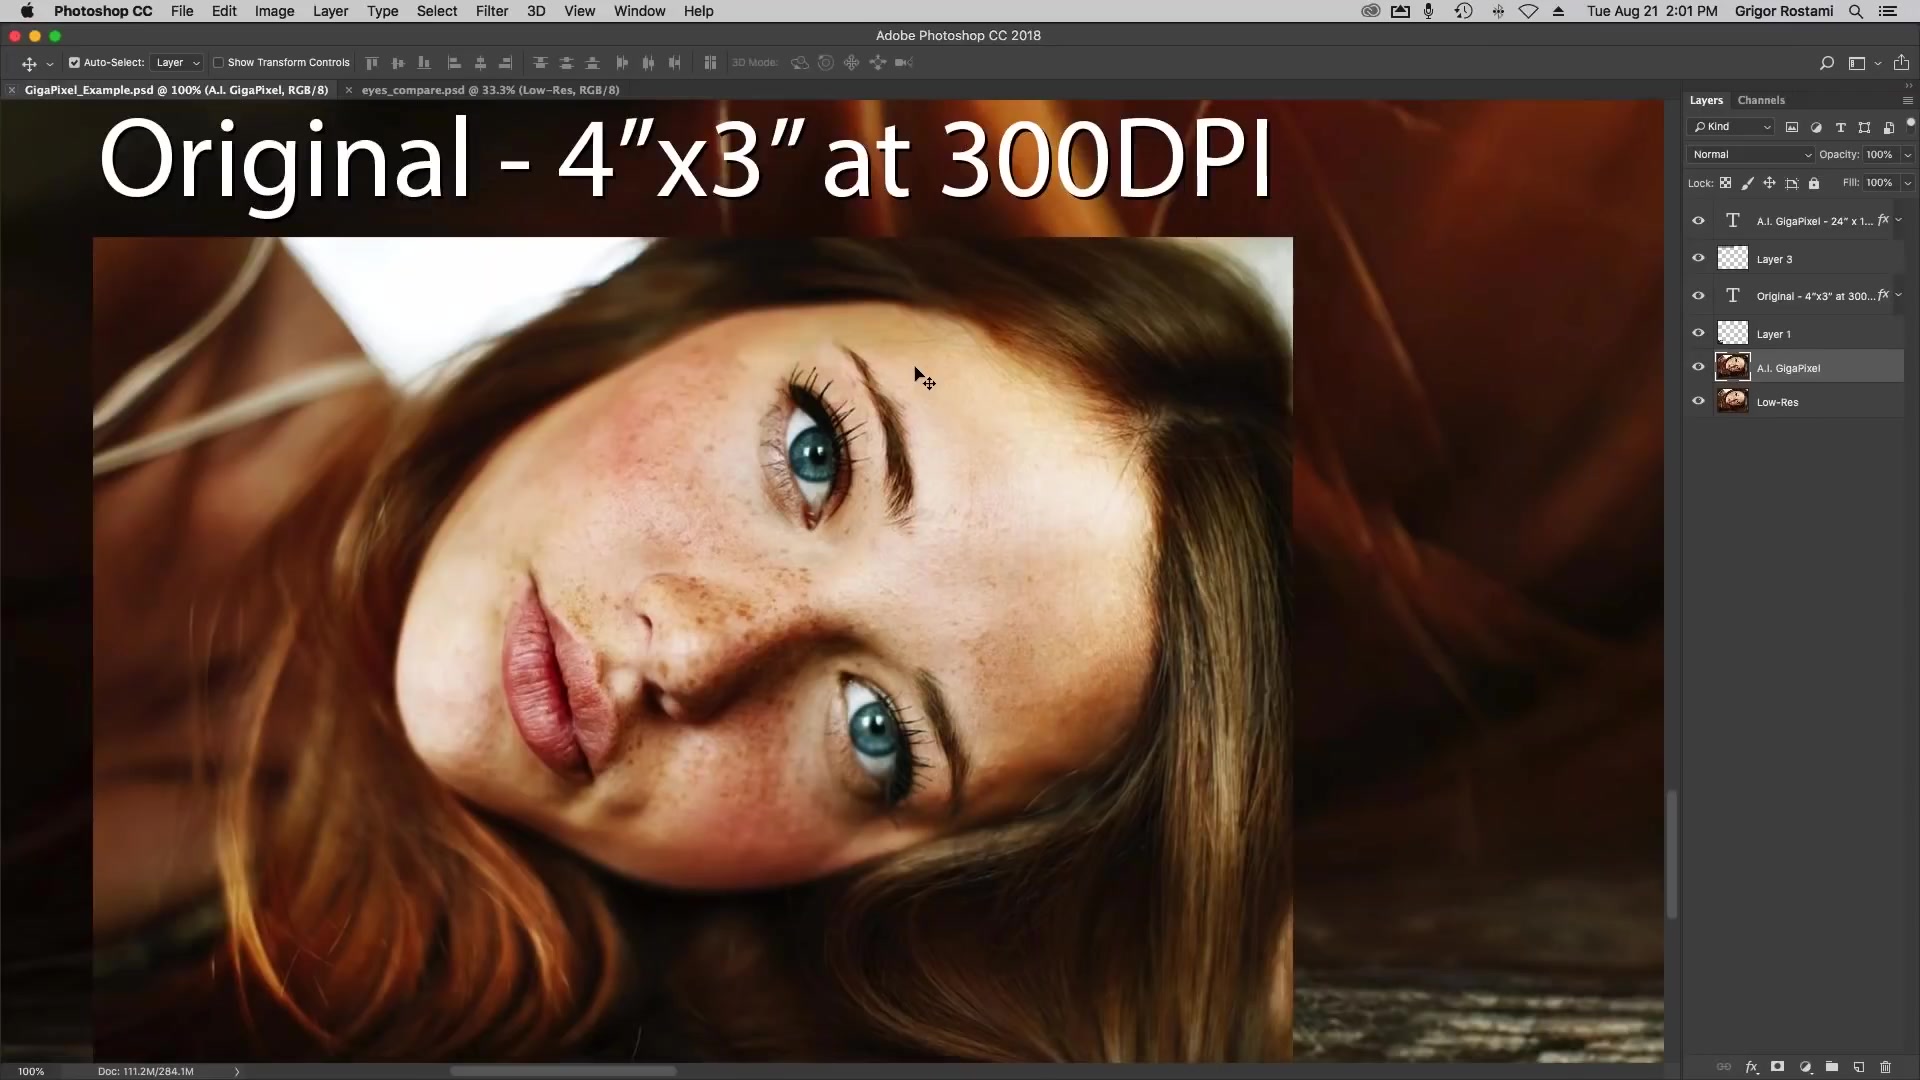Image resolution: width=1920 pixels, height=1080 pixels.
Task: Toggle Lock all padlock icon
Action: click(1814, 183)
